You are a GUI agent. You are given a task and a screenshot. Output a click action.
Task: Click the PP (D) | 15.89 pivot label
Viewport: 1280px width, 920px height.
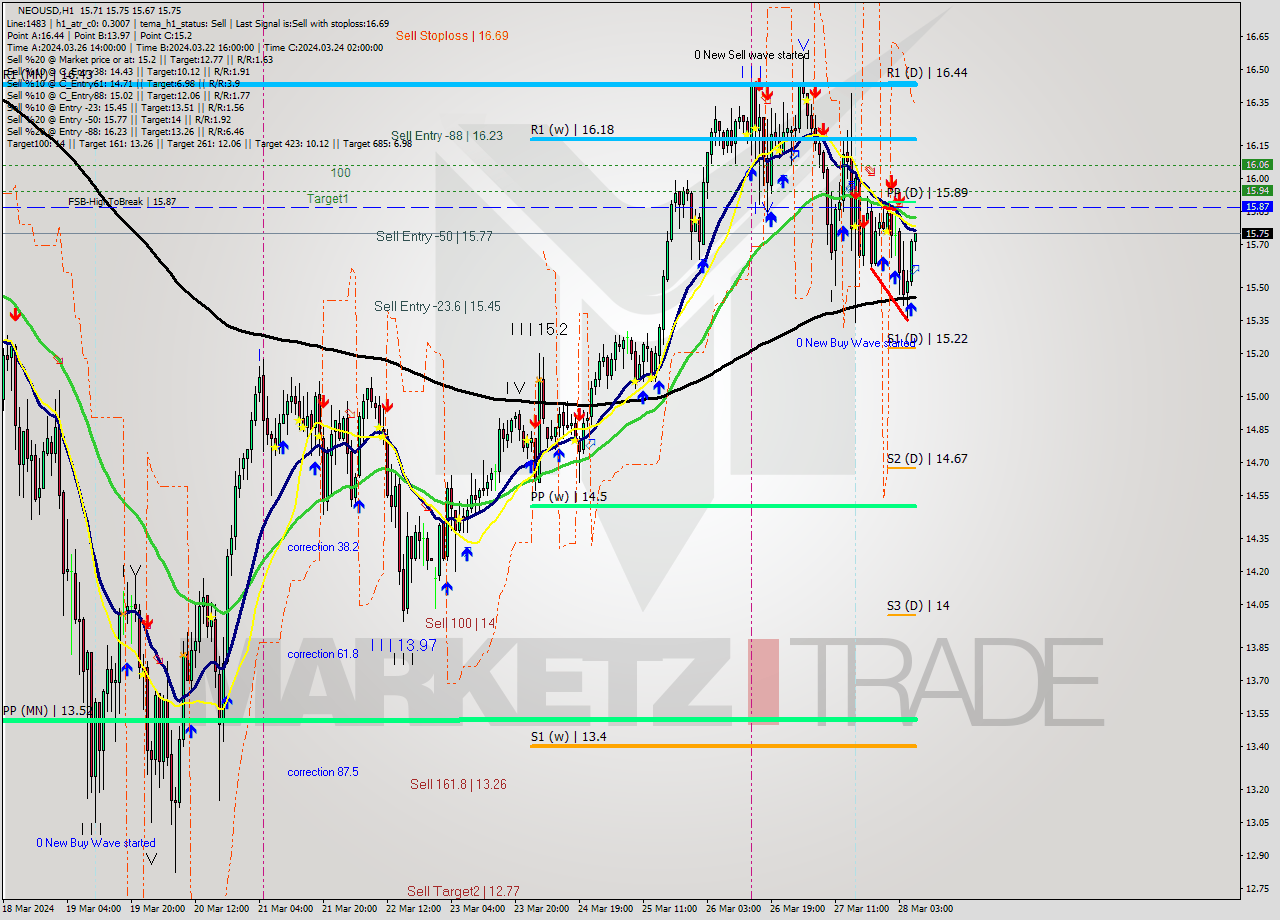[927, 193]
